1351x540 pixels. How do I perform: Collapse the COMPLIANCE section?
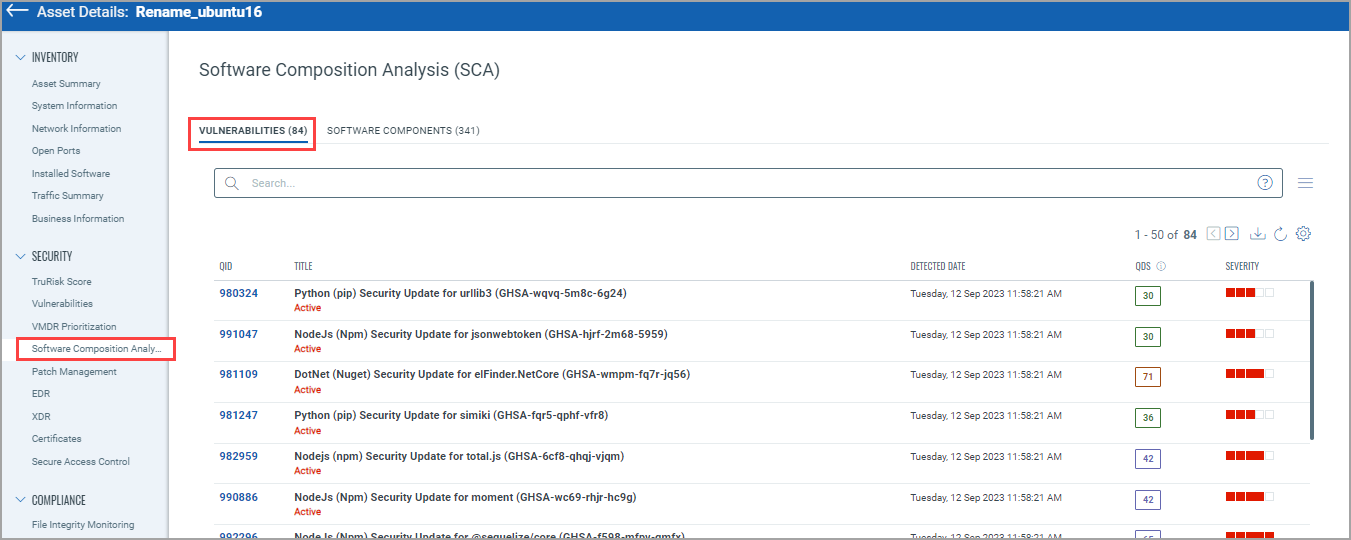pyautogui.click(x=21, y=500)
